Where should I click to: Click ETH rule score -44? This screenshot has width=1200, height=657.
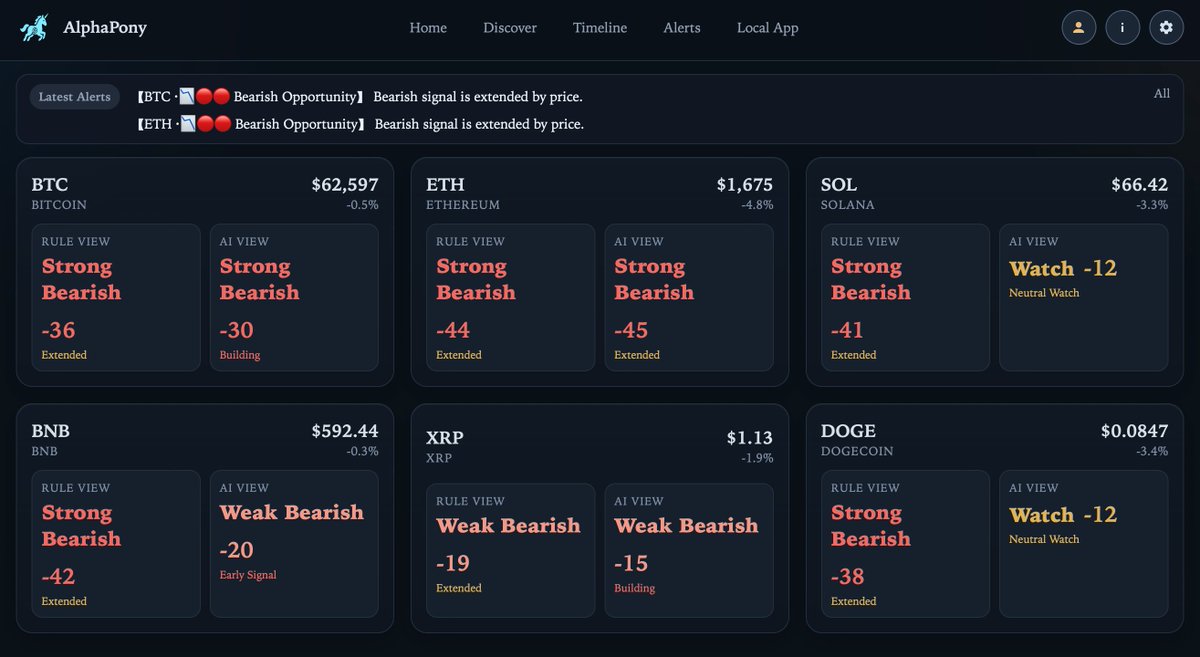(x=454, y=330)
